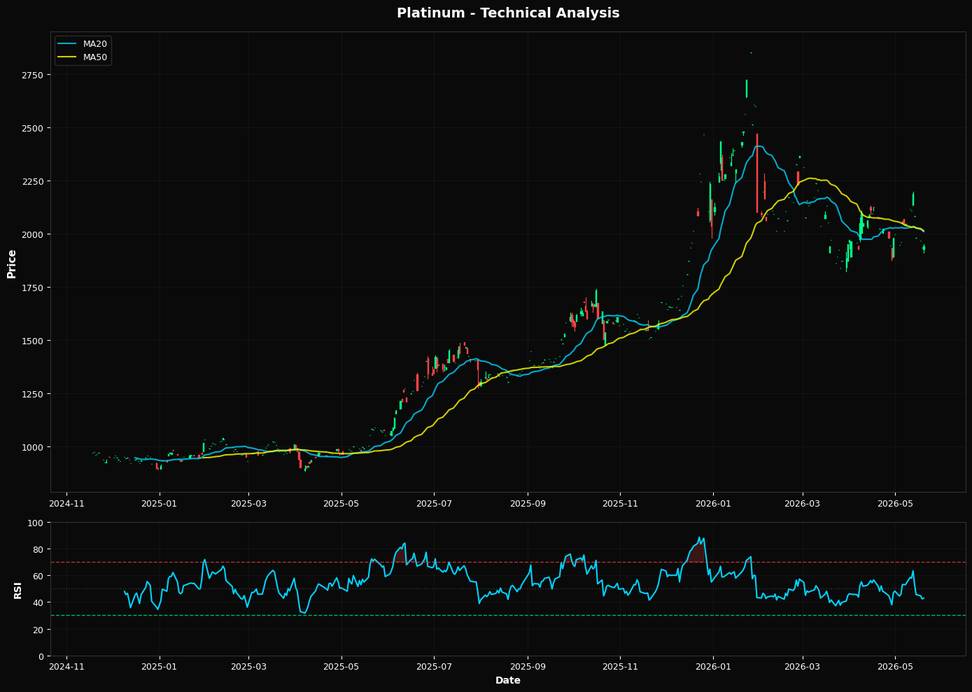The height and width of the screenshot is (692, 972).
Task: Click the 2025-03 label under the price chart
Action: [x=249, y=503]
